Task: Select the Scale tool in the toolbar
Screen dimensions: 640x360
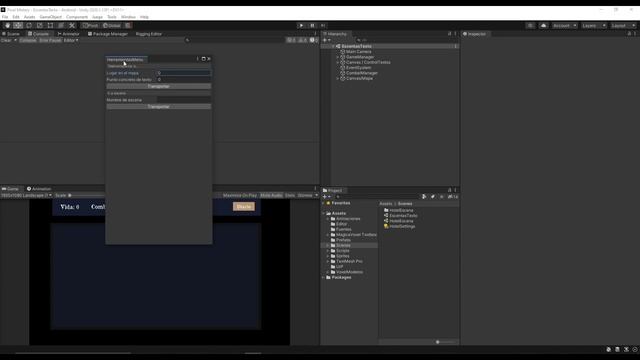Action: 40,25
